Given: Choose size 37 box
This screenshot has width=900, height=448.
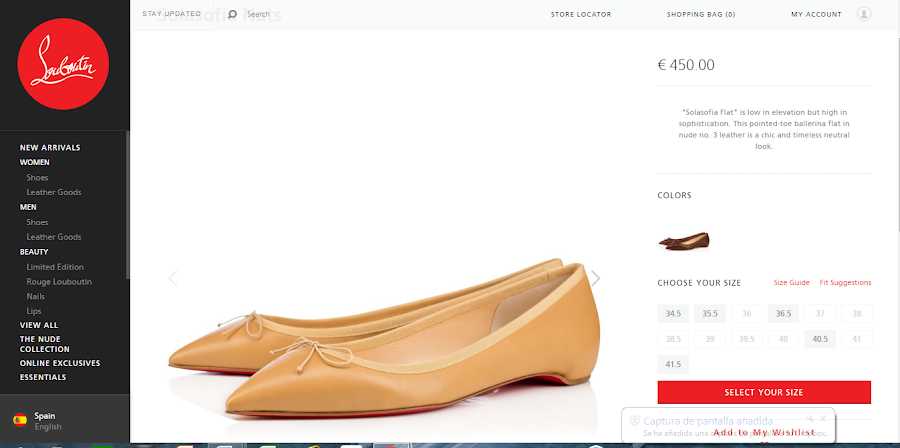Looking at the screenshot, I should tap(820, 314).
